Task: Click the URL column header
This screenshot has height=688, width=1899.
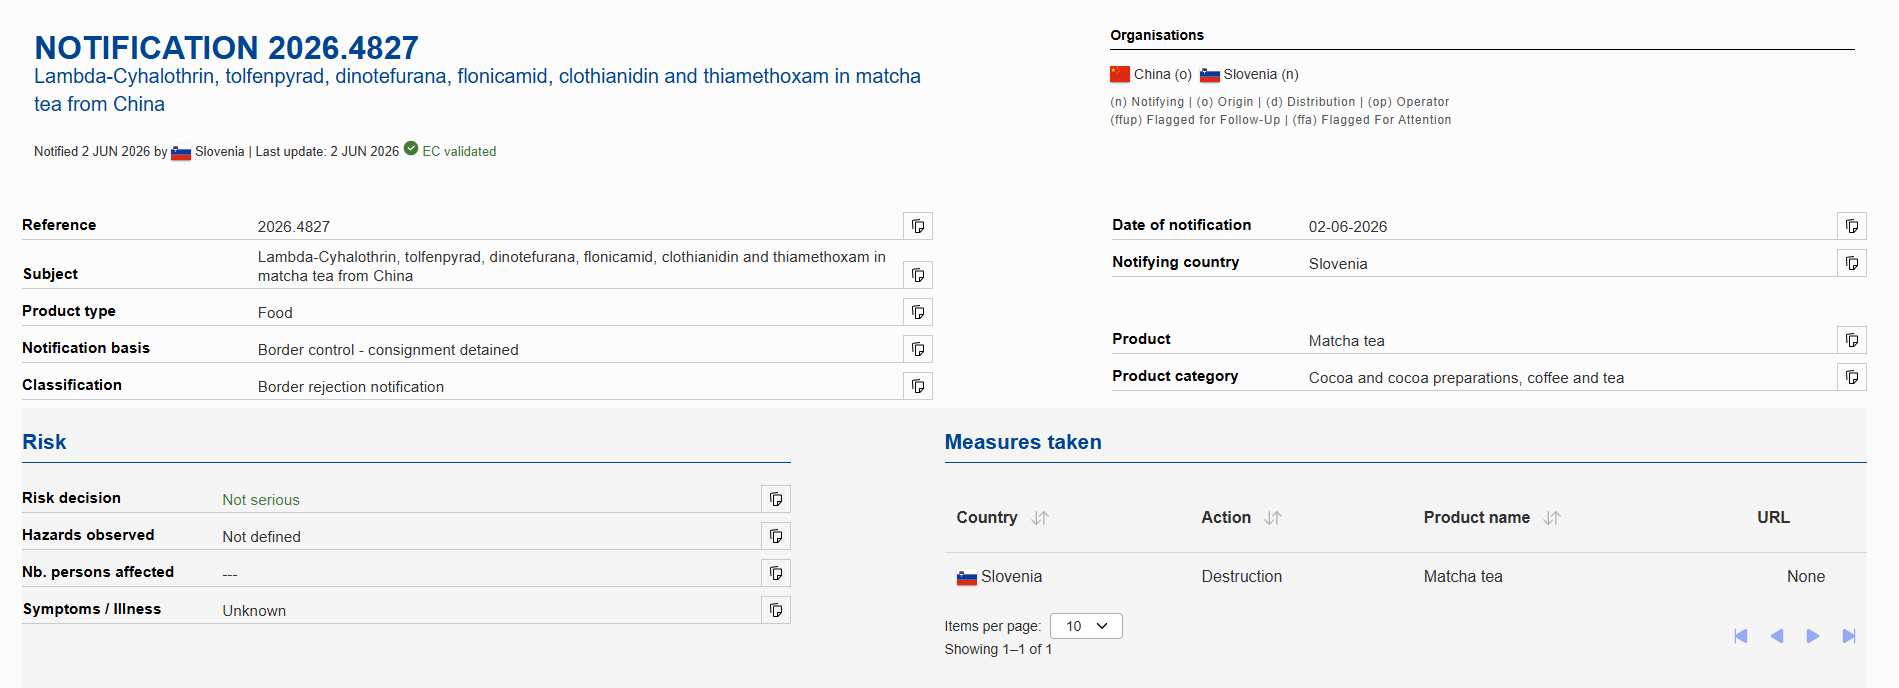Action: [x=1773, y=517]
